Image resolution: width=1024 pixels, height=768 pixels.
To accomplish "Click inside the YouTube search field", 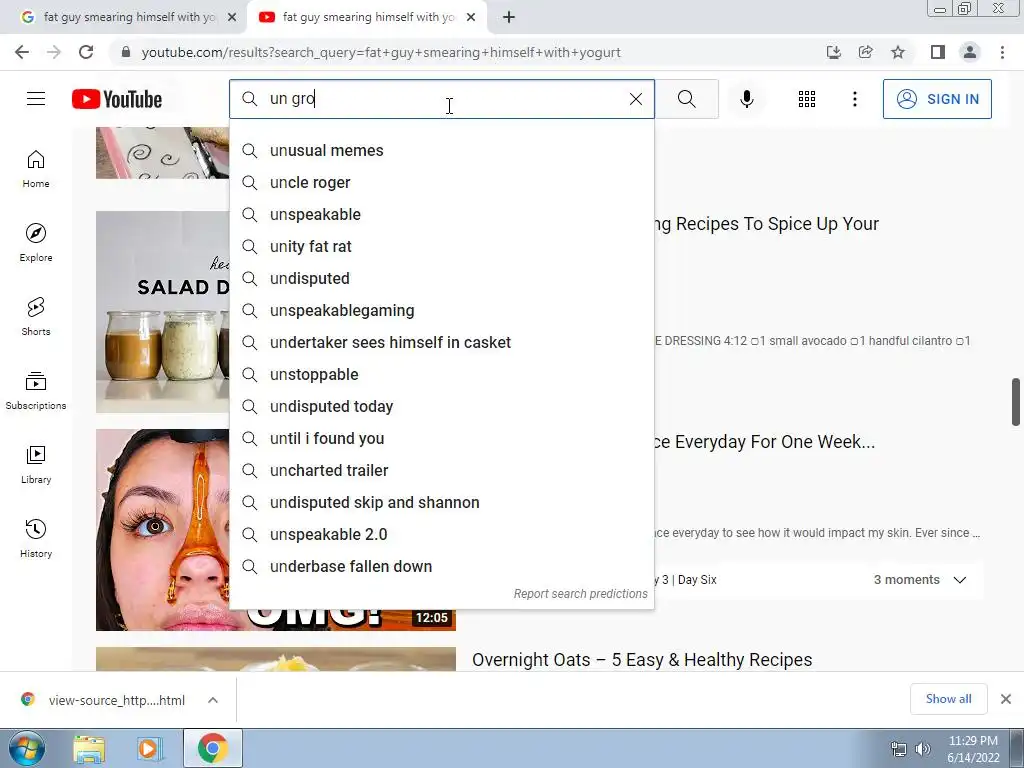I will [441, 99].
